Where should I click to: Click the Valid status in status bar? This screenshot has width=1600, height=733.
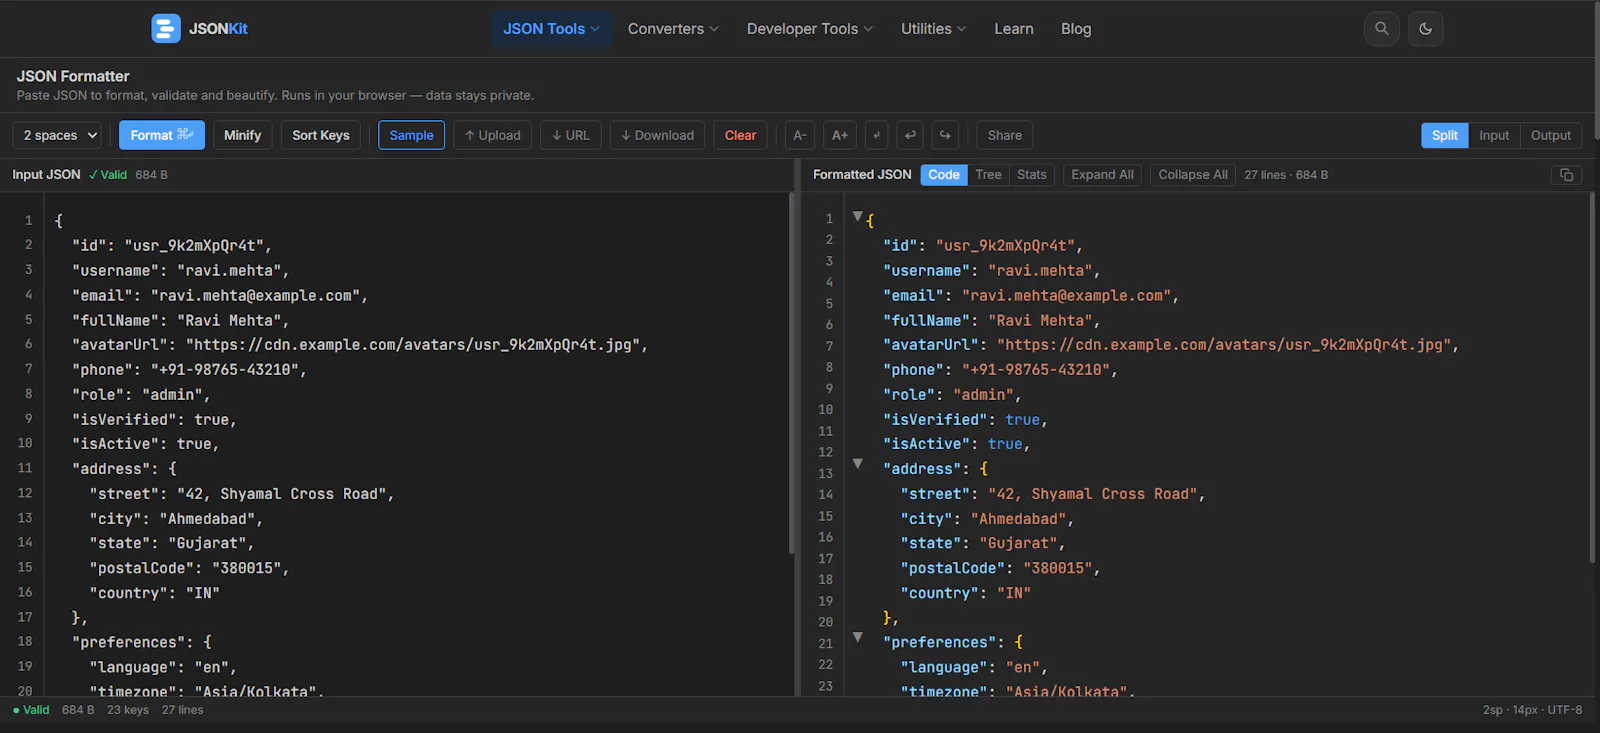point(31,710)
